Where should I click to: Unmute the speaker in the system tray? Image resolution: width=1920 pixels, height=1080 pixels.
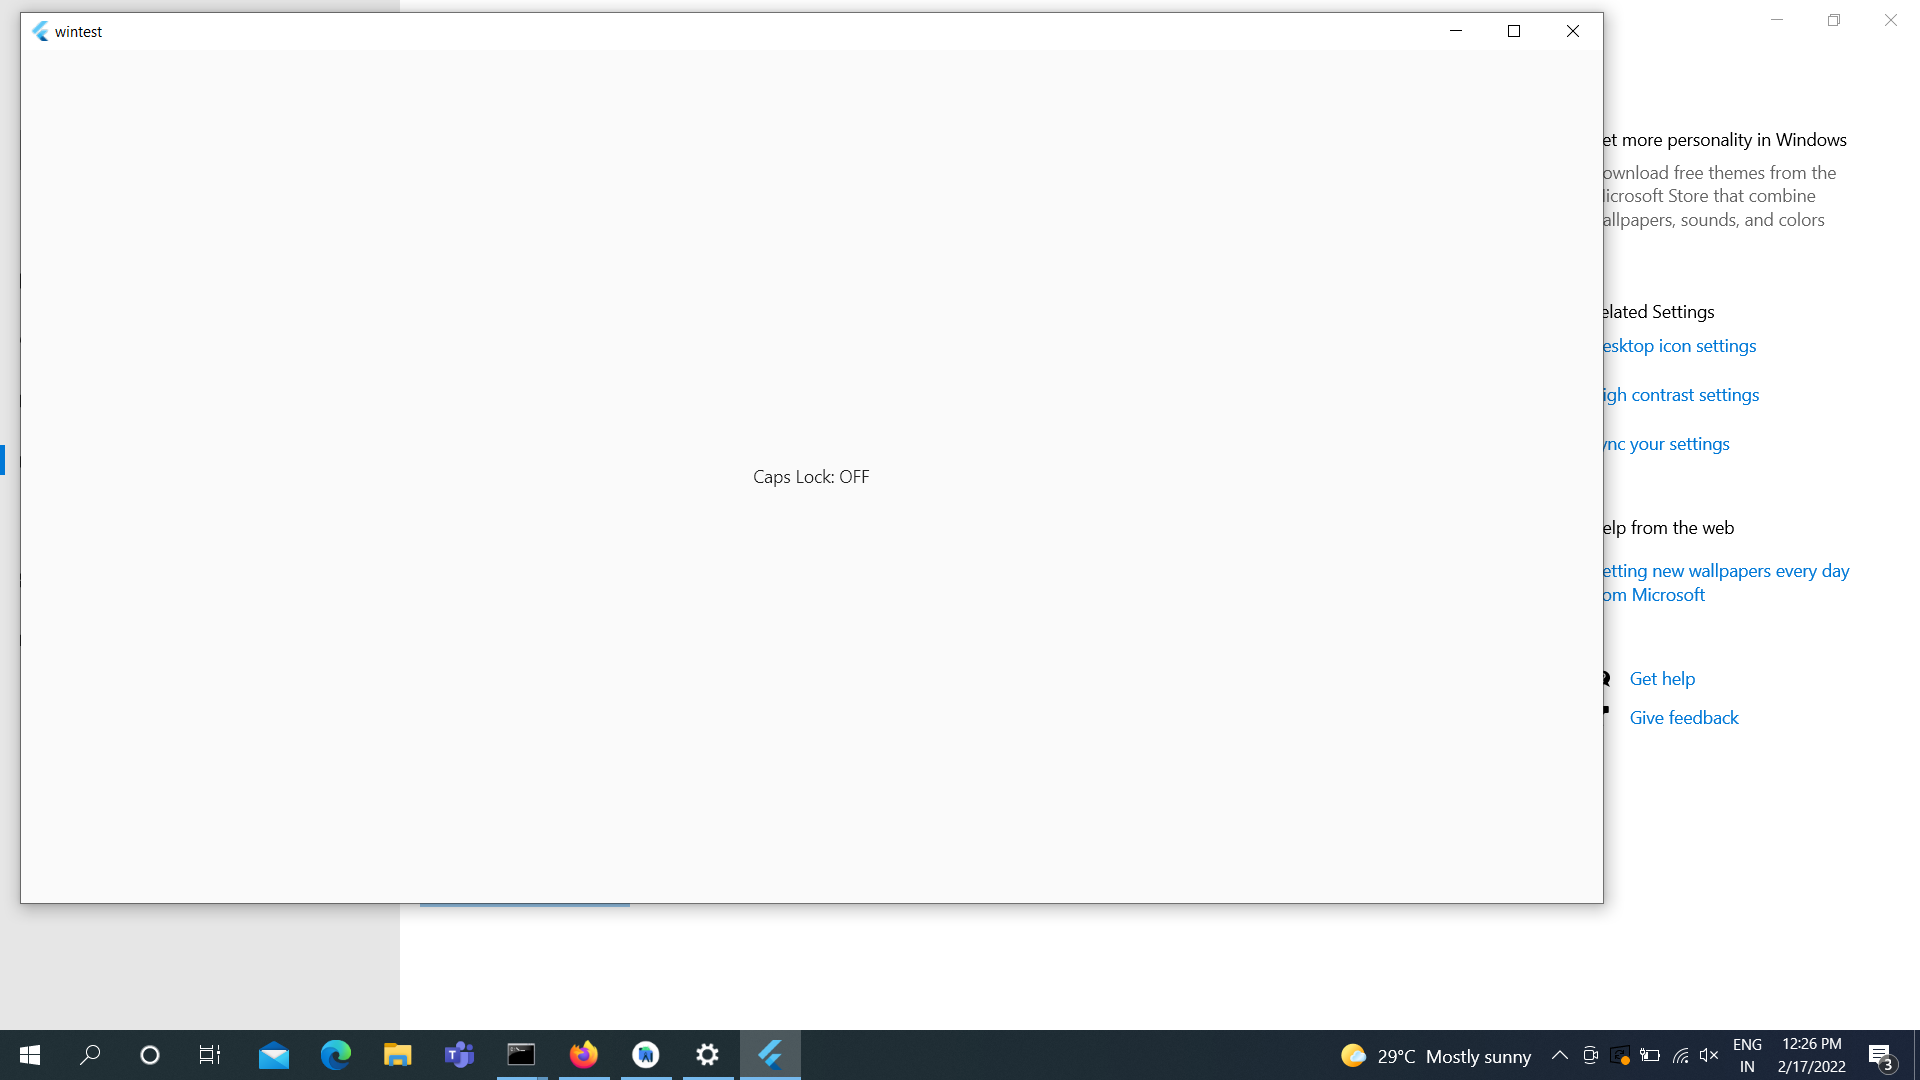click(x=1708, y=1055)
